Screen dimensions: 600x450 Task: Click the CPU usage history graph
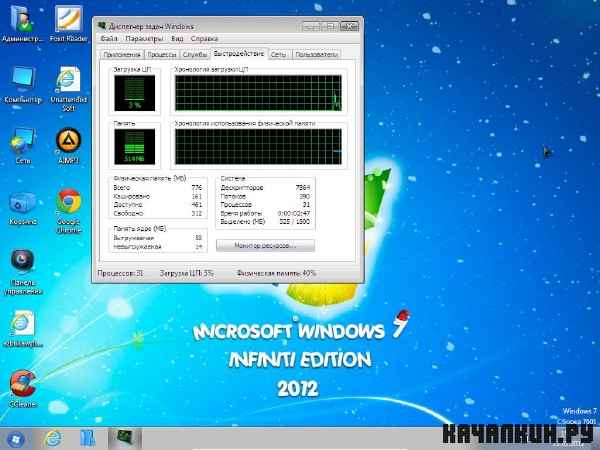tap(258, 93)
